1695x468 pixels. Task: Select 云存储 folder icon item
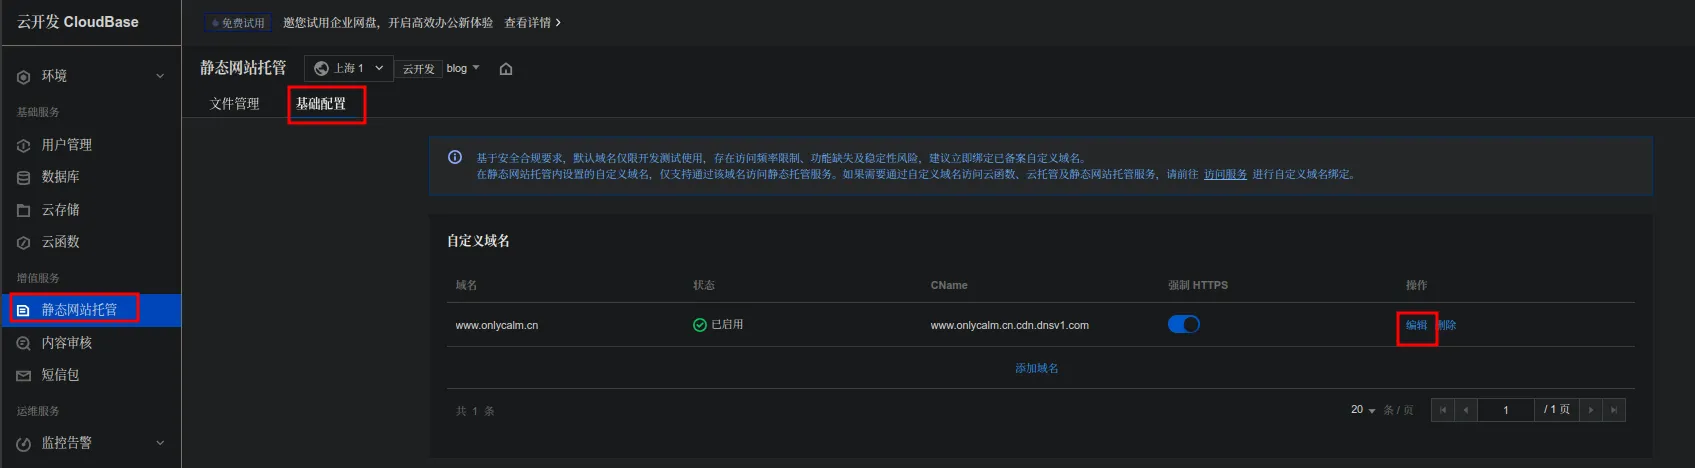[x=24, y=210]
